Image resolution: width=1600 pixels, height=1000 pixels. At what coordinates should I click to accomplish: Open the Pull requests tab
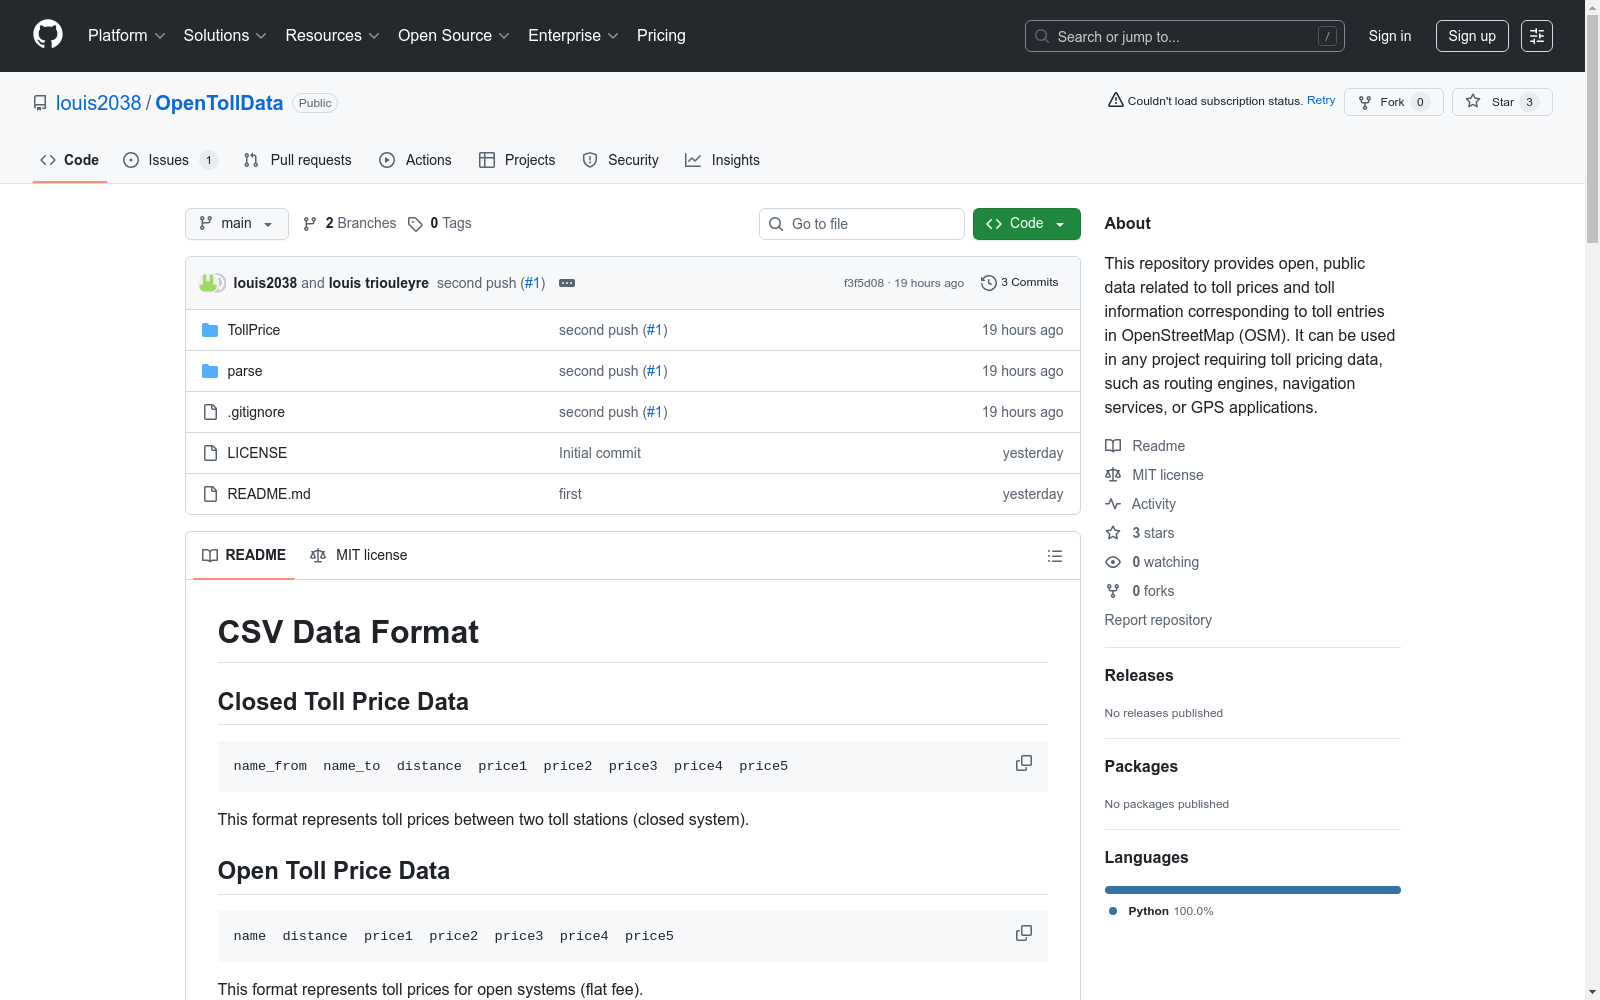click(x=298, y=160)
